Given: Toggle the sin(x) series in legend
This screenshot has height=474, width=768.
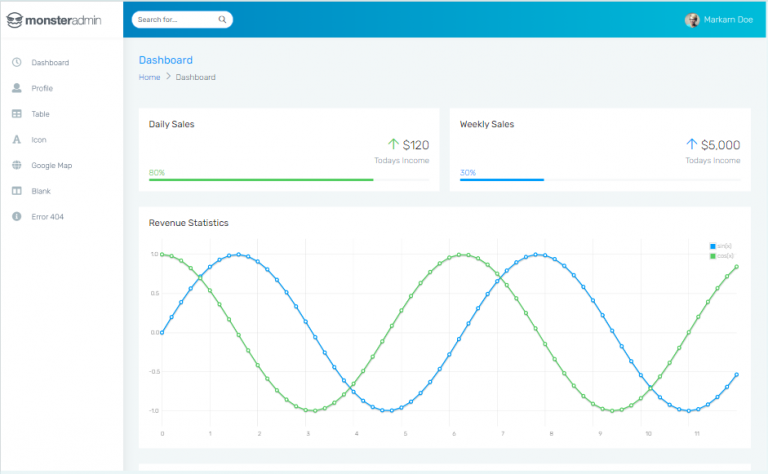Looking at the screenshot, I should (720, 246).
